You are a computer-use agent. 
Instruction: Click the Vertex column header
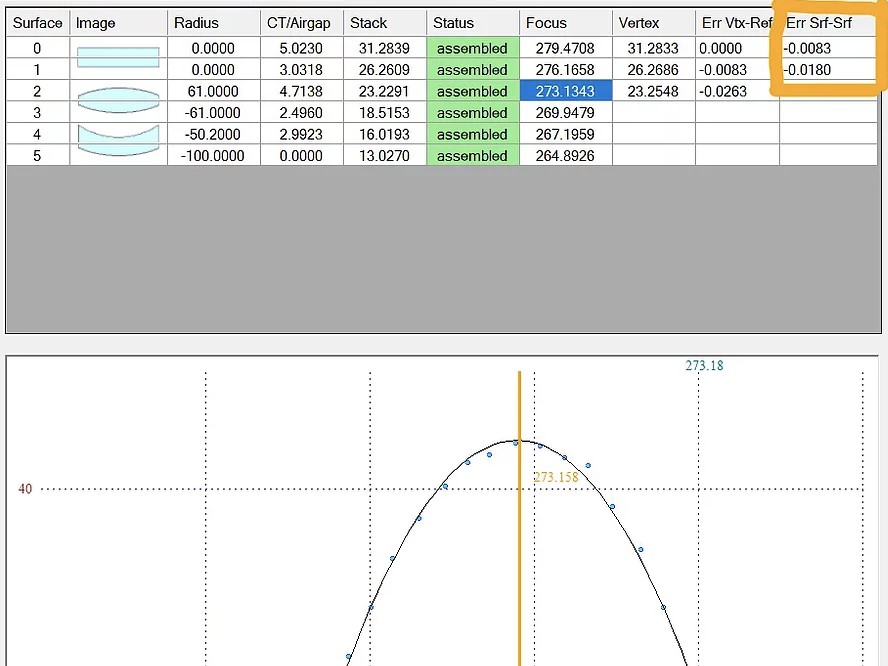click(654, 23)
